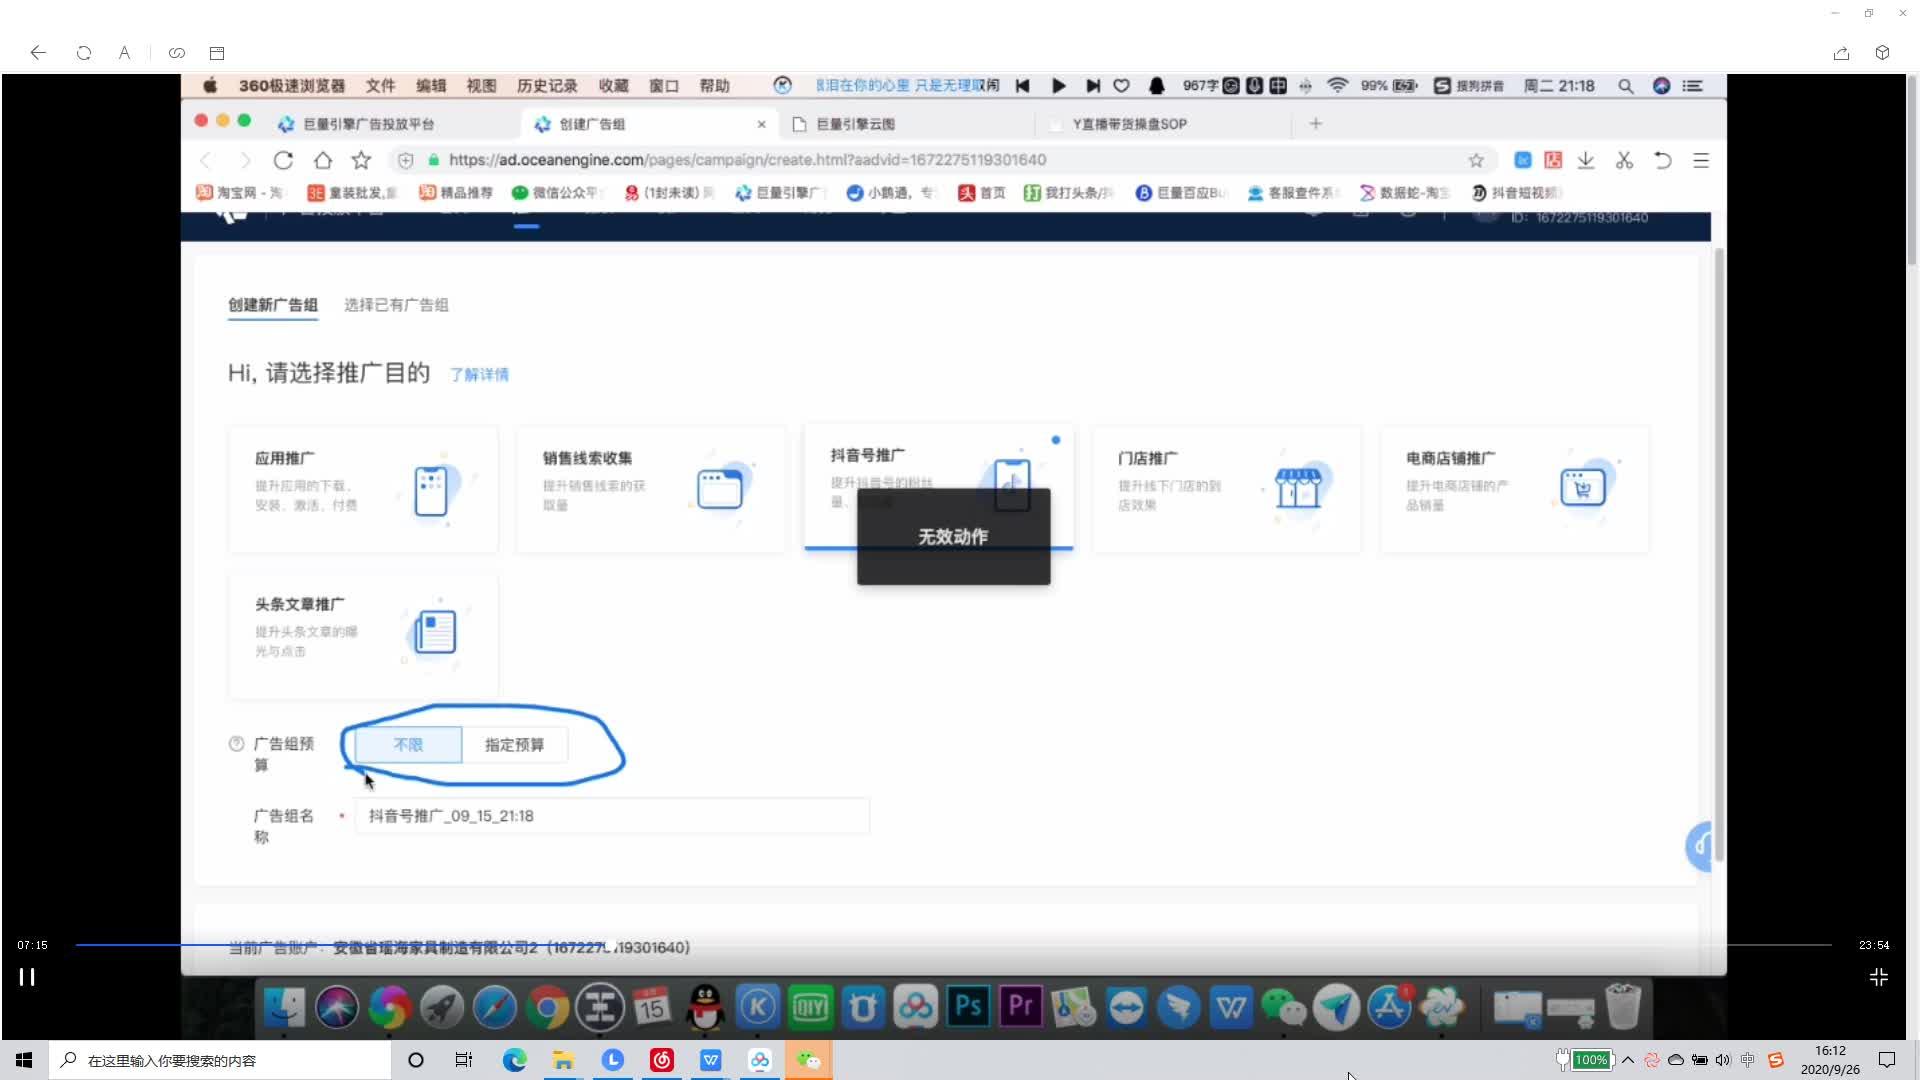The height and width of the screenshot is (1080, 1920).
Task: Open the 历史记录 menu
Action: 547,86
